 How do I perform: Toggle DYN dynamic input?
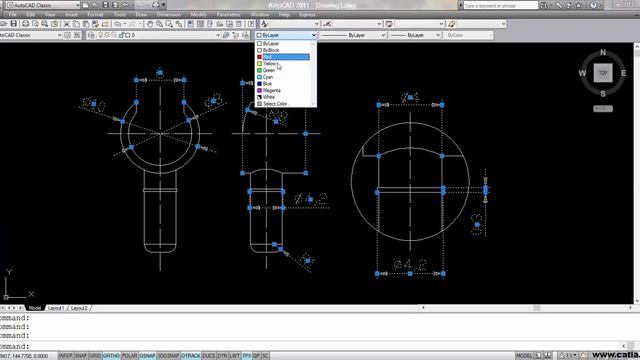pyautogui.click(x=222, y=356)
